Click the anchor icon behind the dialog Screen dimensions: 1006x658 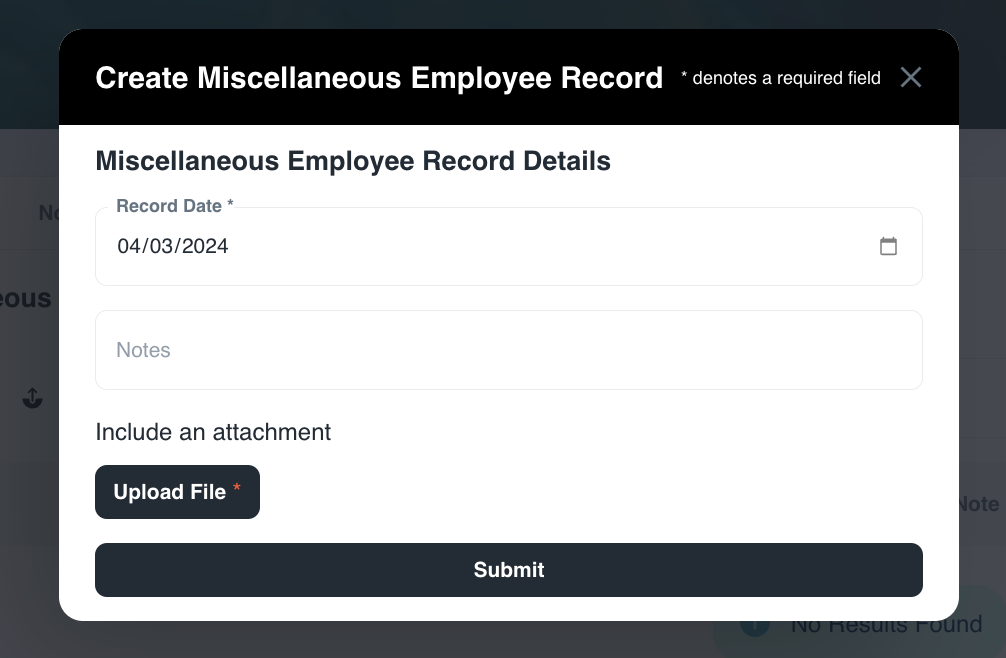click(33, 399)
